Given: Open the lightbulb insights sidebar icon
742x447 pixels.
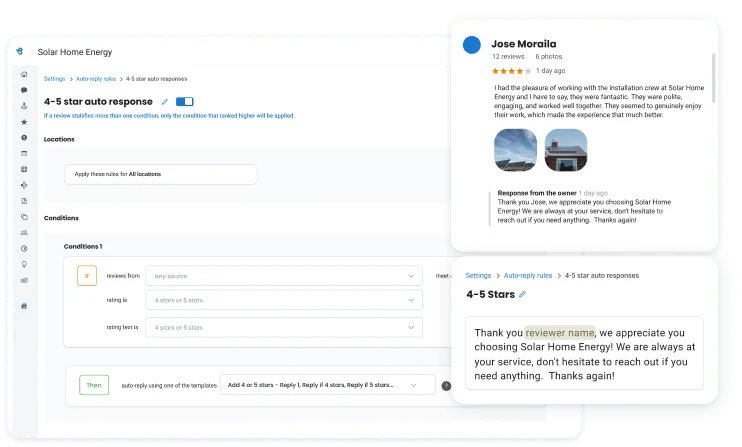Looking at the screenshot, I should pos(24,264).
